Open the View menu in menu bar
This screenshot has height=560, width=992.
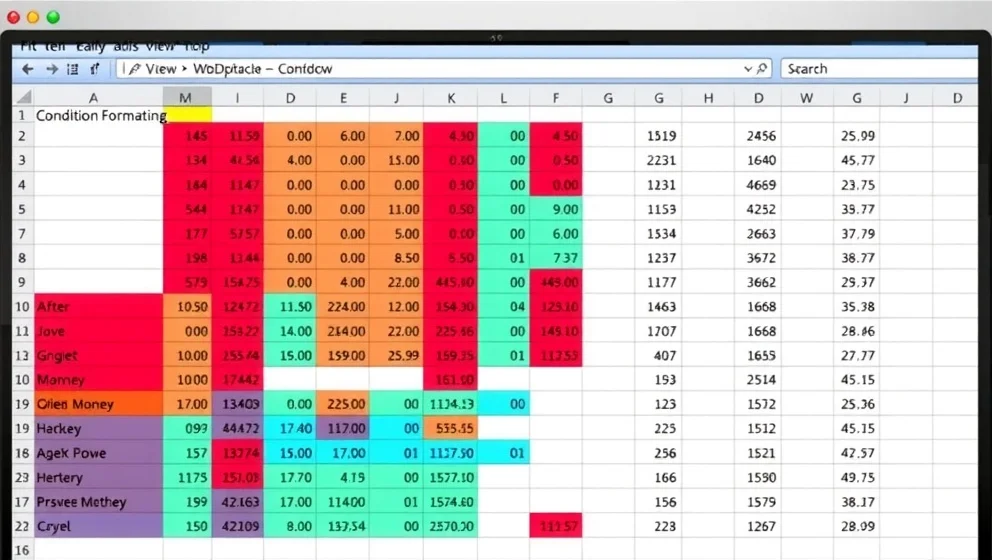(162, 46)
